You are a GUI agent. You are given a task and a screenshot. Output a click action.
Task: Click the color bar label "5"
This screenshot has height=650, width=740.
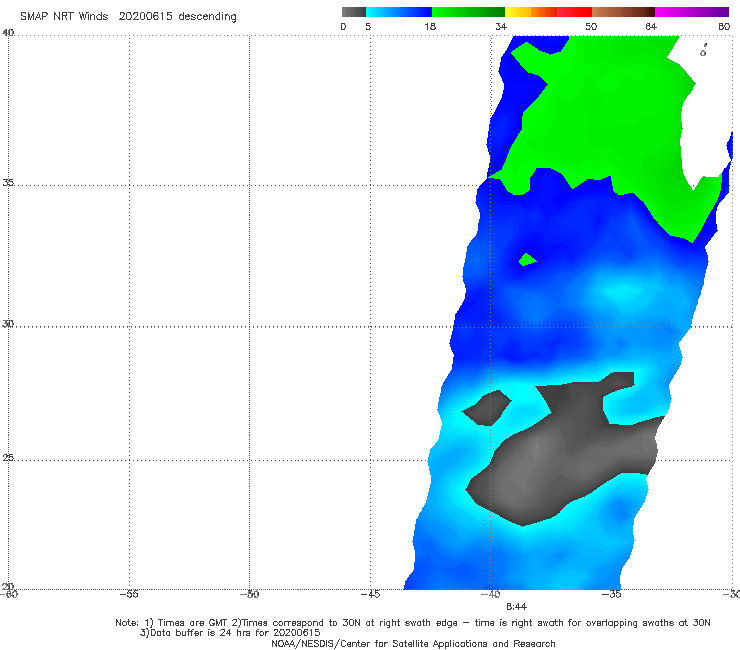pos(368,27)
